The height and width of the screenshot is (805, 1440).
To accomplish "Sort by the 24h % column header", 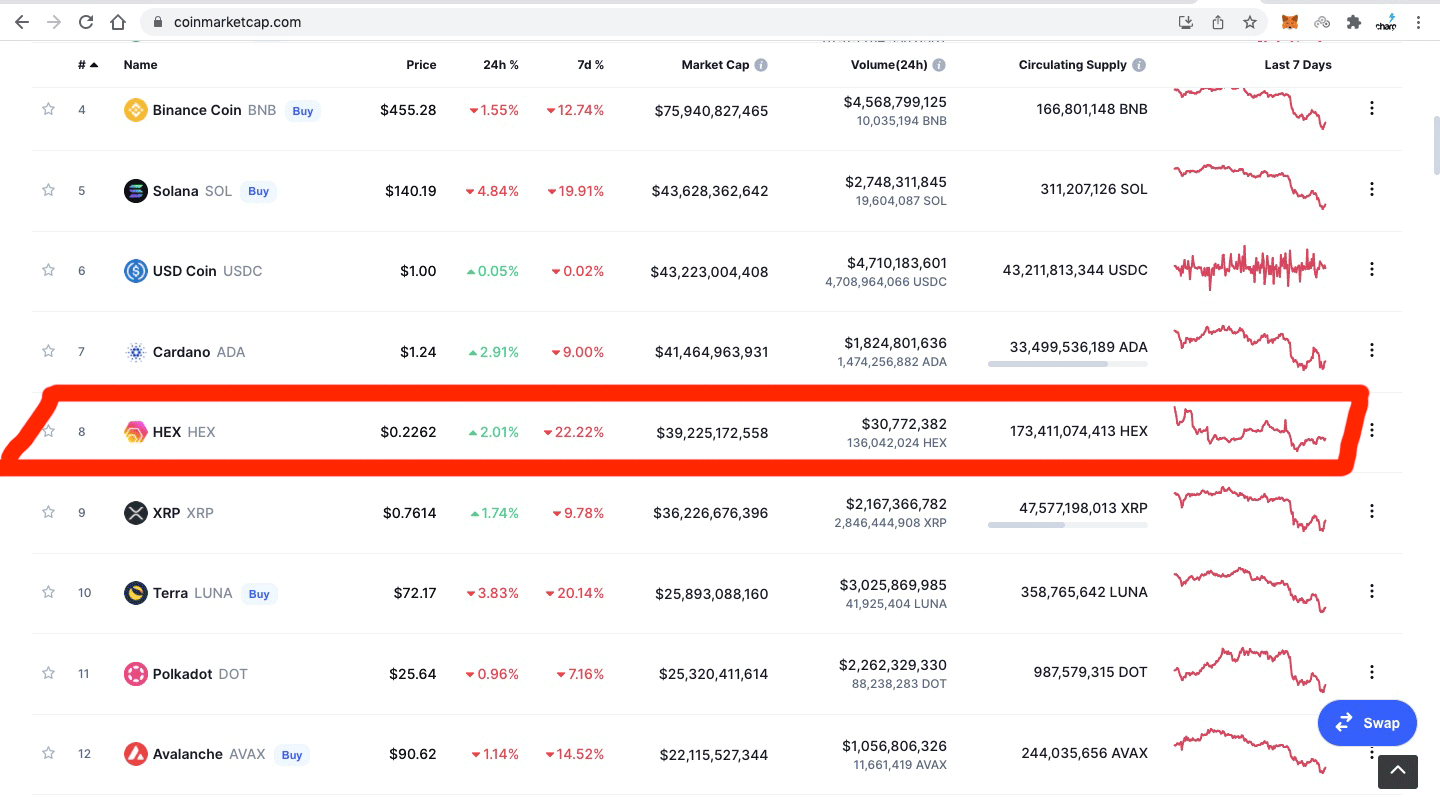I will [x=501, y=65].
